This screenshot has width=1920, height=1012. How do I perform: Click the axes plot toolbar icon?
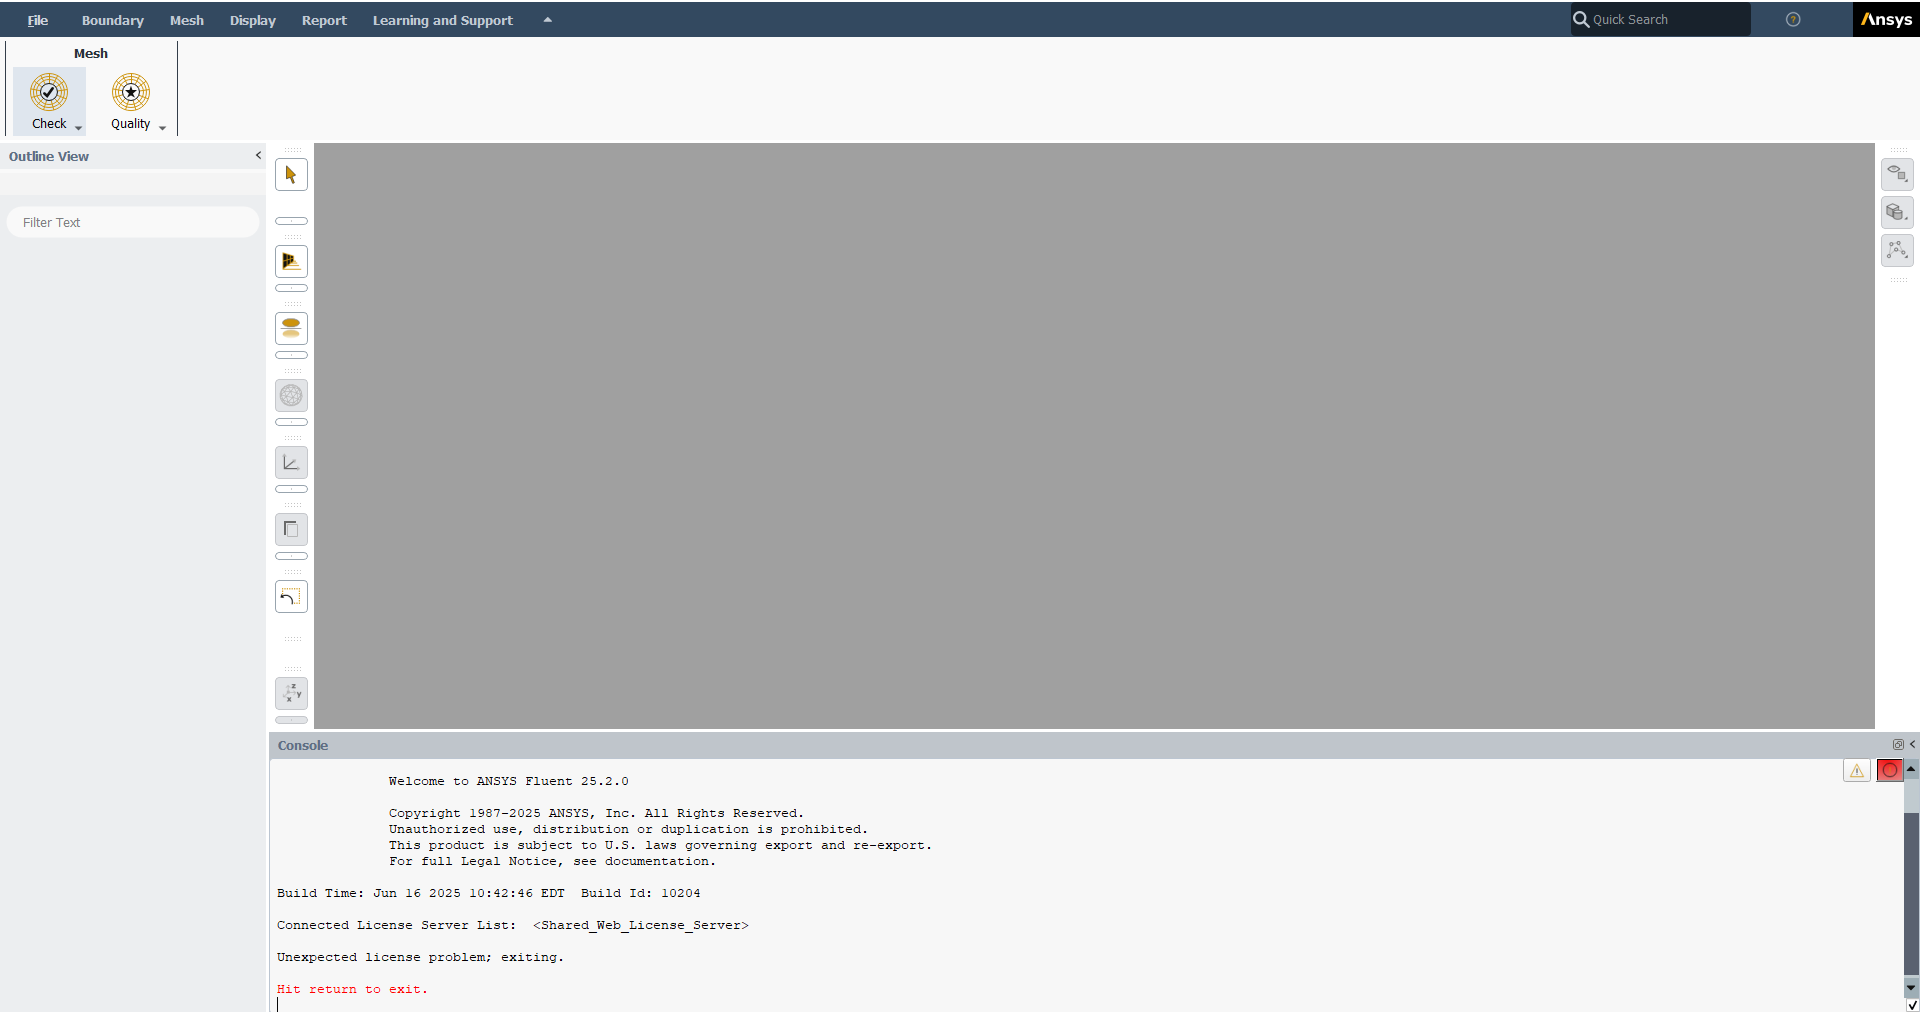[x=291, y=462]
